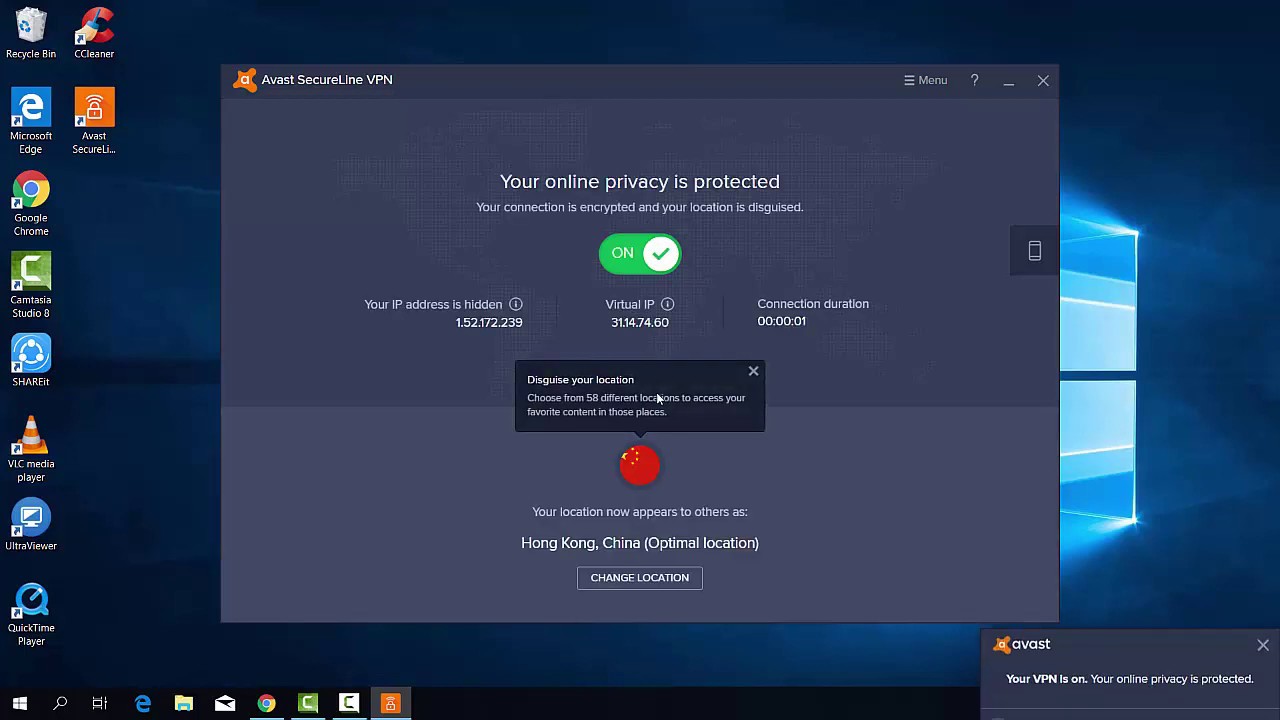Open Mail app from the taskbar
The height and width of the screenshot is (720, 1280).
(x=225, y=704)
